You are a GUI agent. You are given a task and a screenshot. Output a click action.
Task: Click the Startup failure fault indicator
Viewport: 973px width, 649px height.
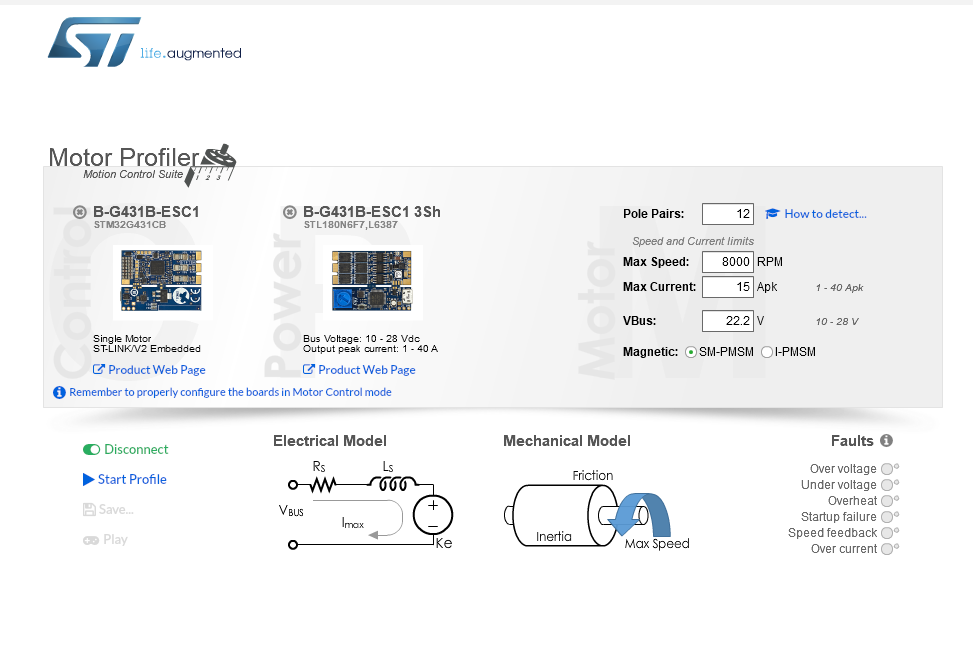[x=888, y=517]
